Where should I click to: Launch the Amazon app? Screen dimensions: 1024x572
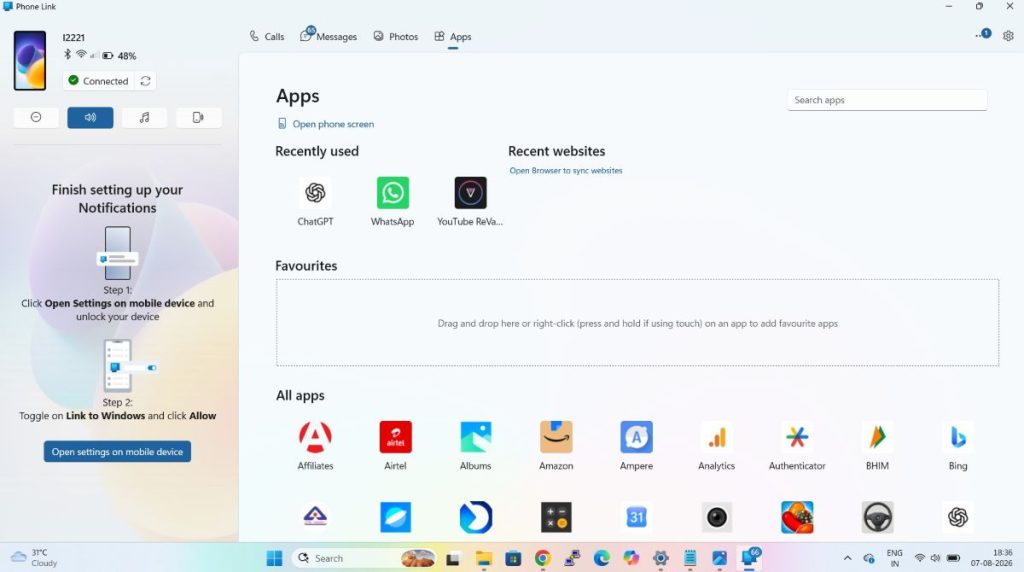(556, 437)
